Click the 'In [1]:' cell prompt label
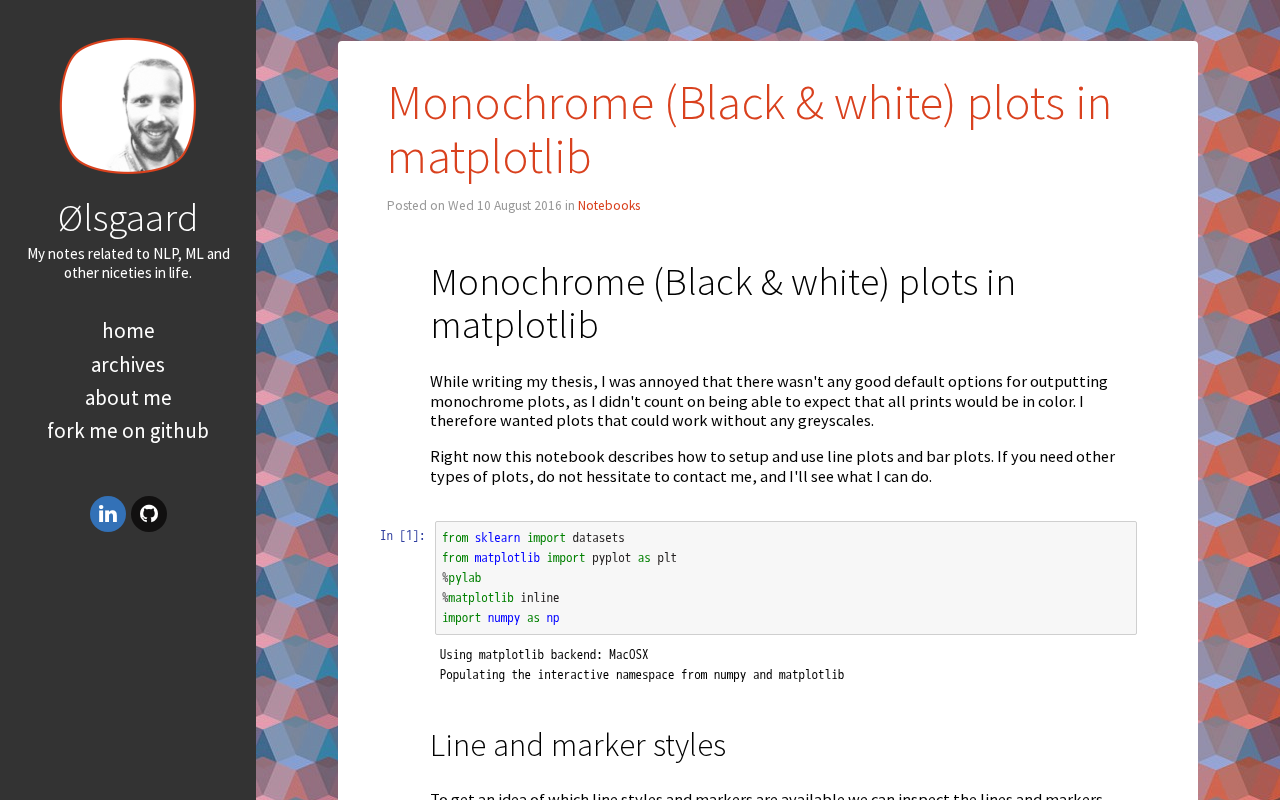The height and width of the screenshot is (800, 1280). [402, 536]
